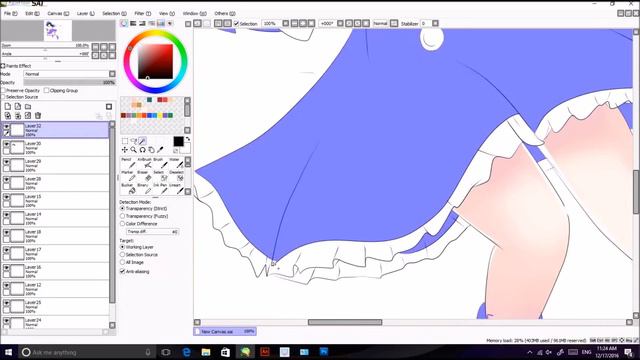Adjust the layer Opacity slider
Image resolution: width=640 pixels, height=360 pixels.
pyautogui.click(x=69, y=82)
